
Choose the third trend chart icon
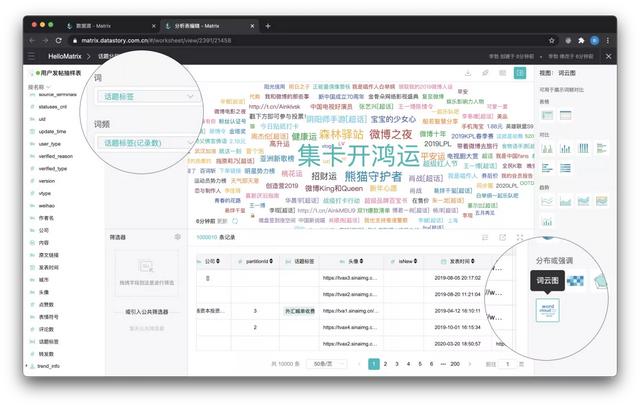(x=584, y=201)
